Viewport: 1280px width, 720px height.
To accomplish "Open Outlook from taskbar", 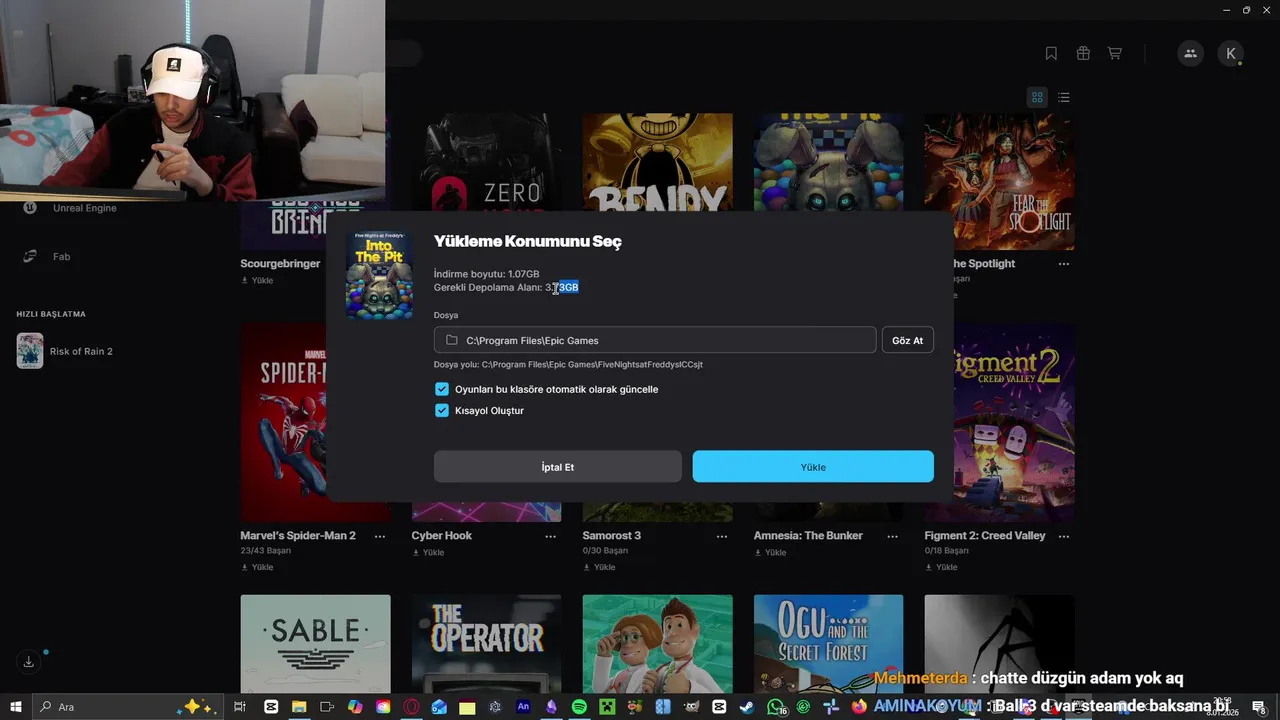I will click(x=439, y=706).
